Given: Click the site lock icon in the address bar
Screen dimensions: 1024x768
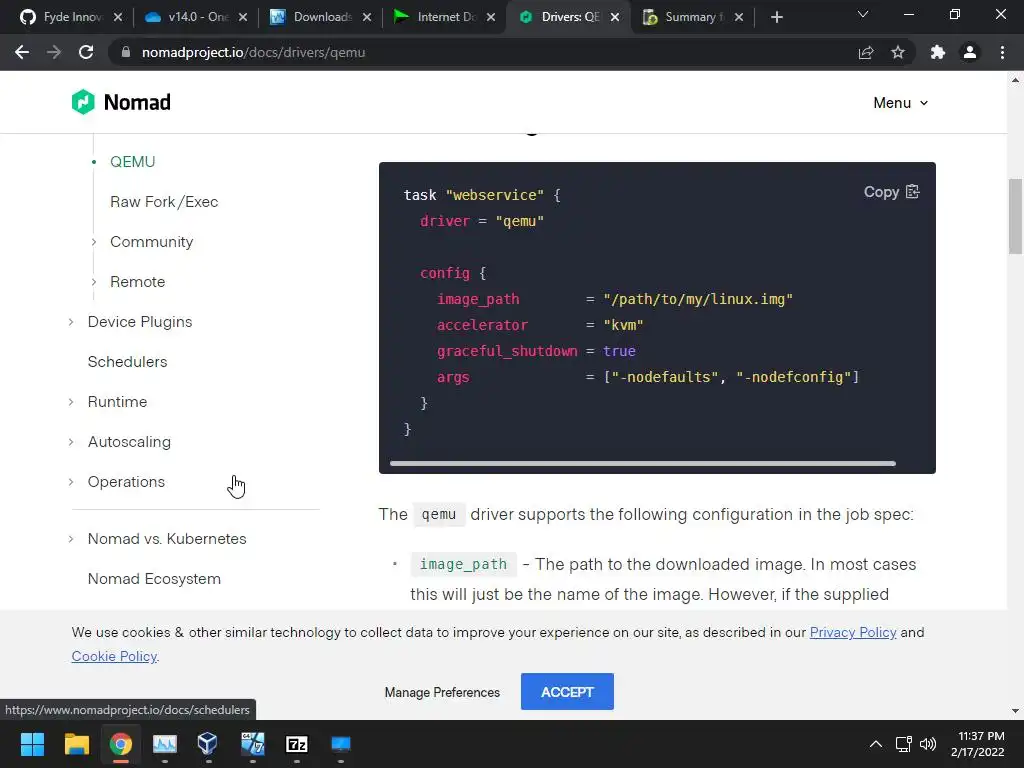Looking at the screenshot, I should (x=126, y=52).
